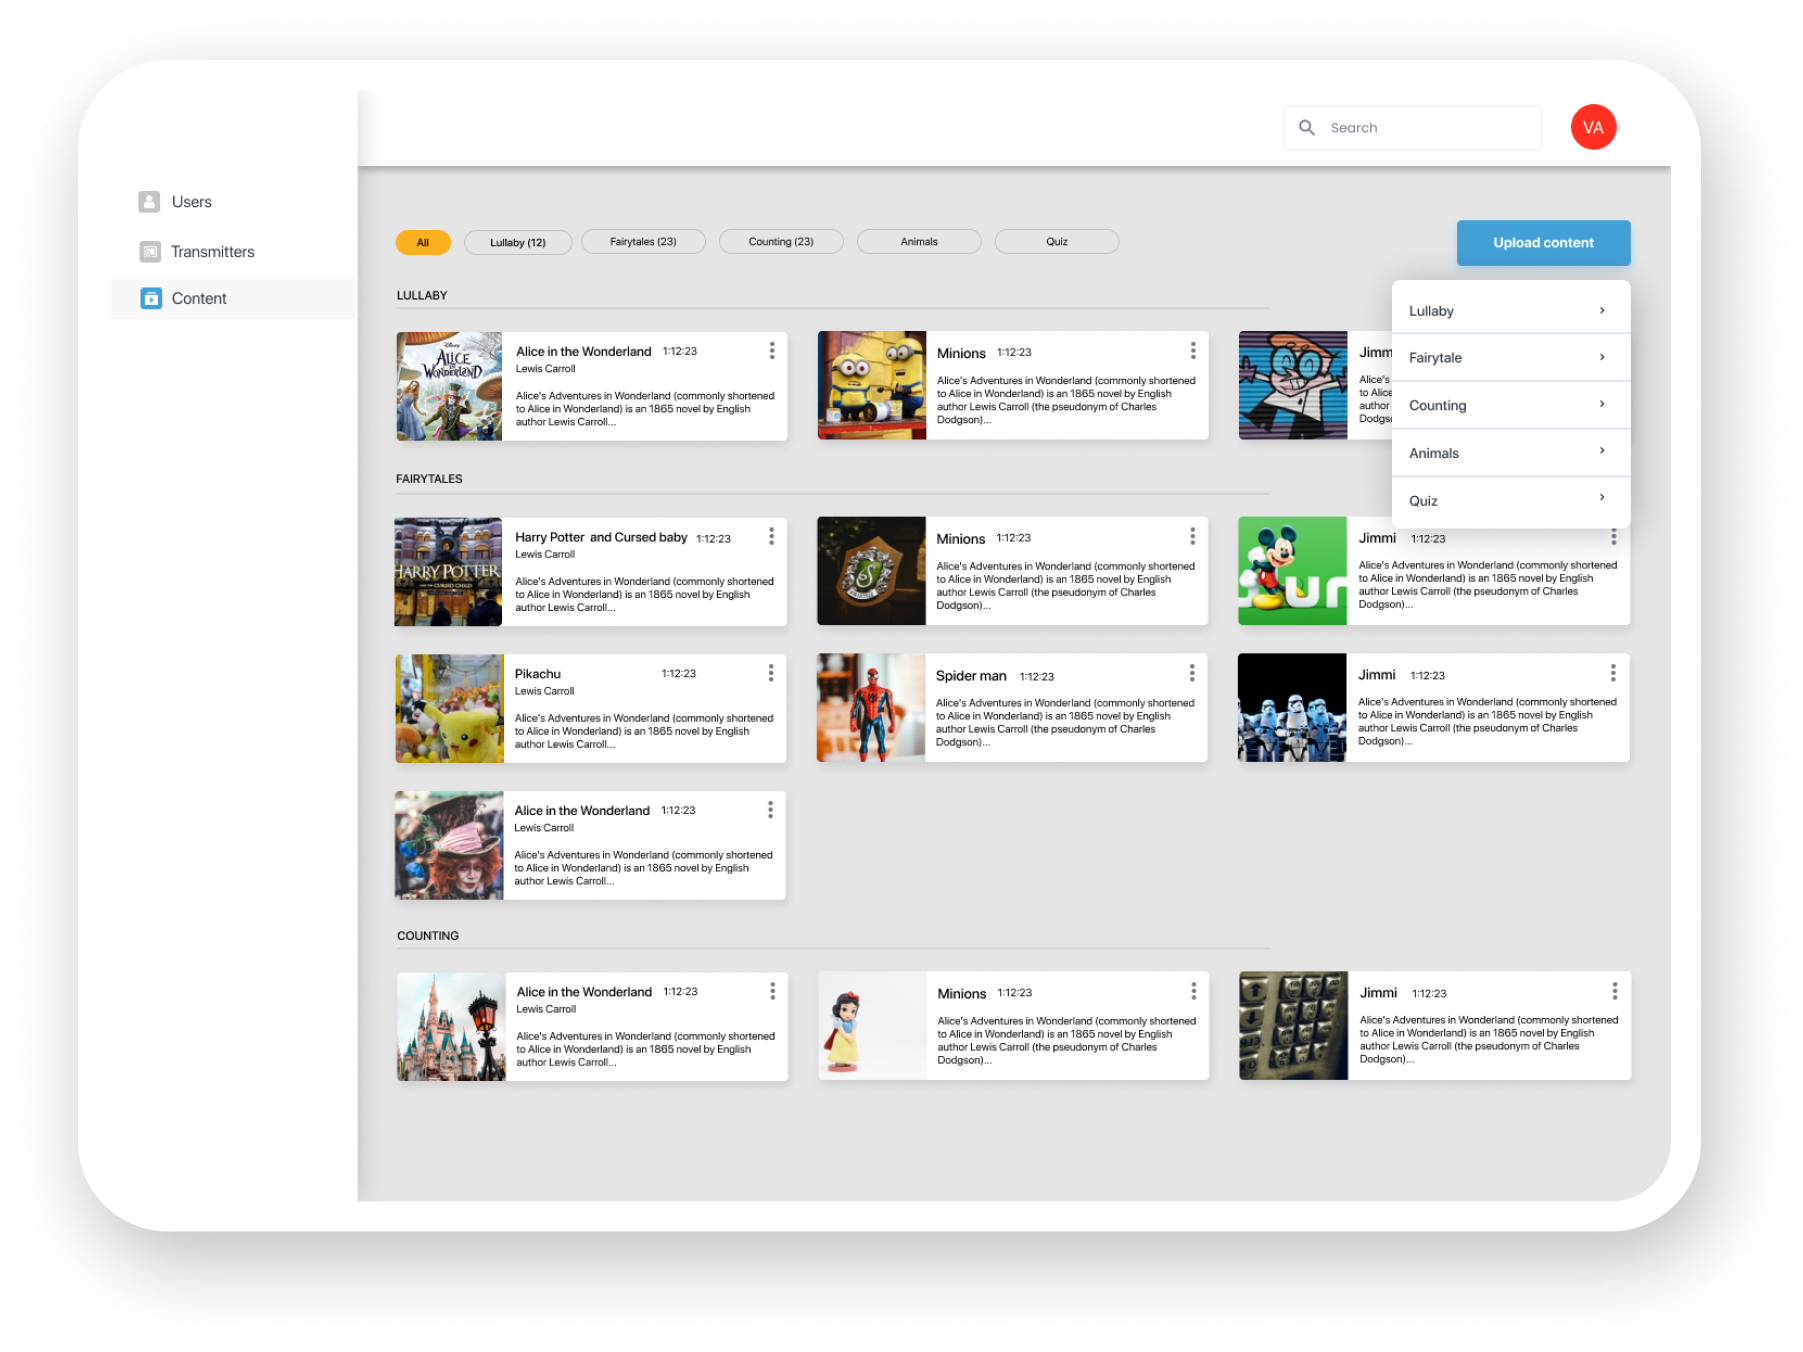The width and height of the screenshot is (1803, 1352).
Task: Open options menu for Counting Minions card
Action: pyautogui.click(x=1193, y=991)
